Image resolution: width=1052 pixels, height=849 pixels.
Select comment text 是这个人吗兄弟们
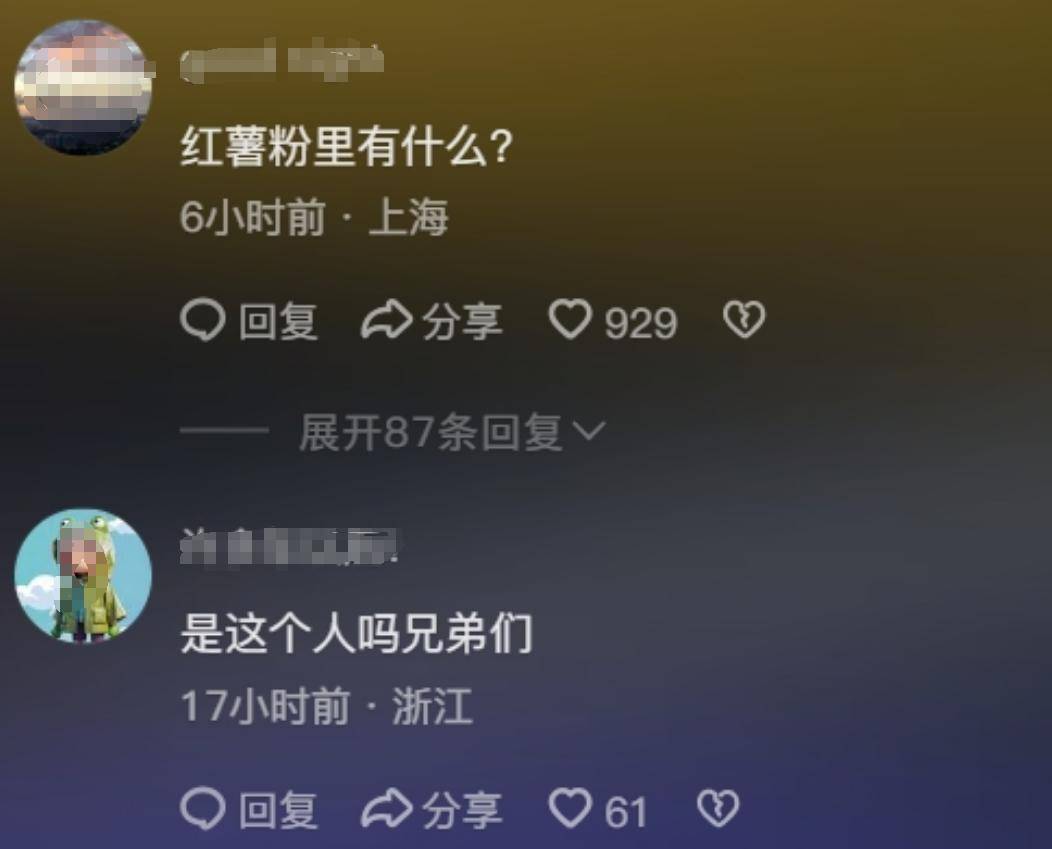click(x=357, y=633)
